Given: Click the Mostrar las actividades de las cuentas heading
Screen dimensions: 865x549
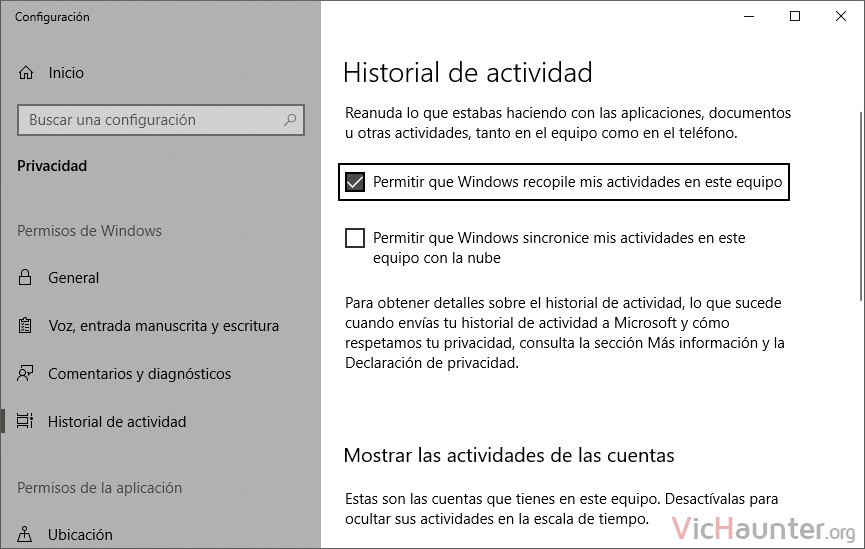Looking at the screenshot, I should [509, 456].
